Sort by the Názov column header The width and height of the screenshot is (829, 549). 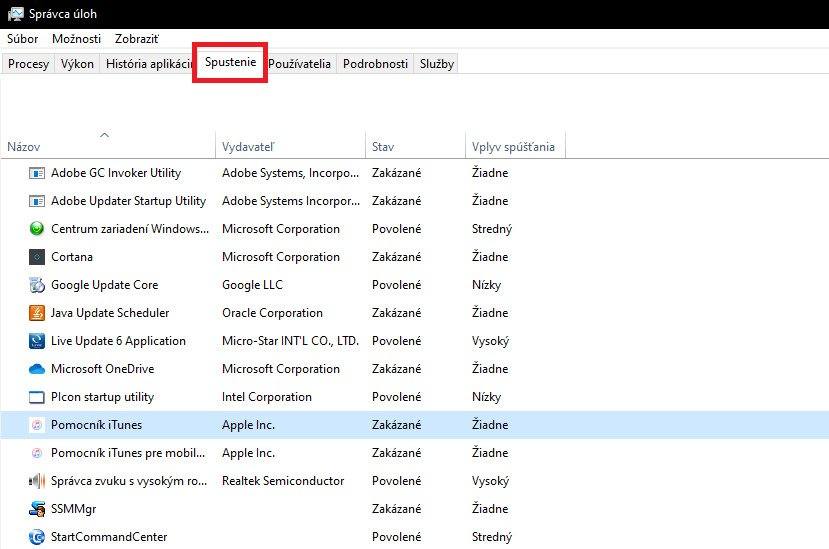pos(108,147)
